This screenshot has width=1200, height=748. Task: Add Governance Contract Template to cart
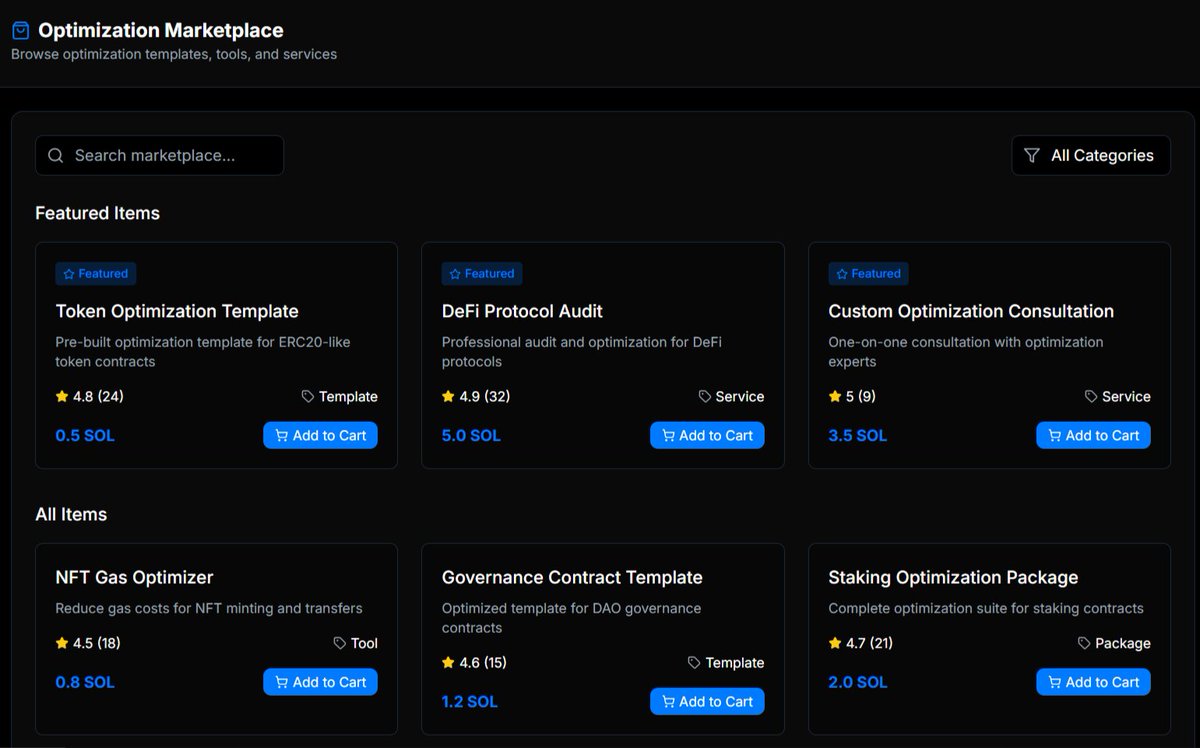tap(707, 701)
